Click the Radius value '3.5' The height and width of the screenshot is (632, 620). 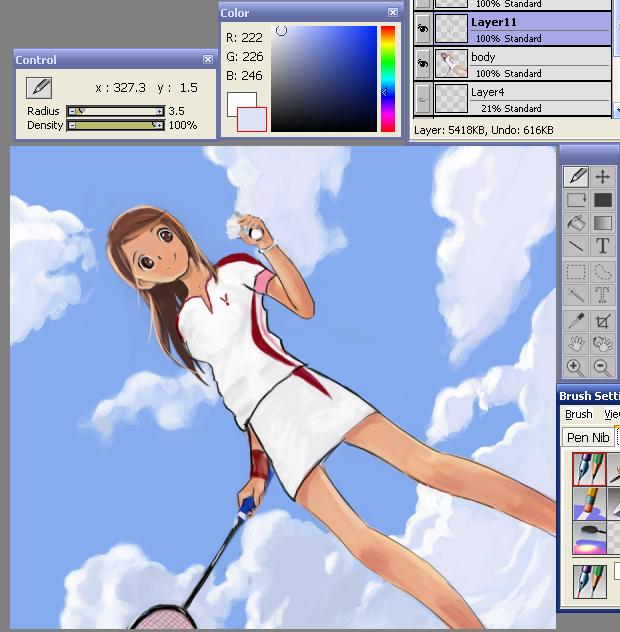point(177,111)
